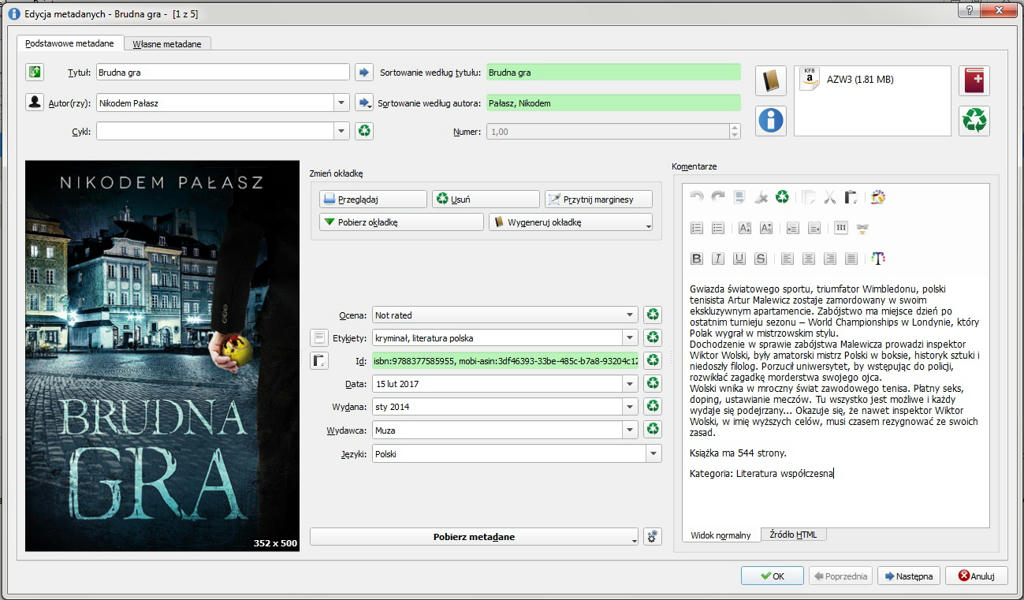Pick the text foreground color (T icon)

click(x=878, y=259)
